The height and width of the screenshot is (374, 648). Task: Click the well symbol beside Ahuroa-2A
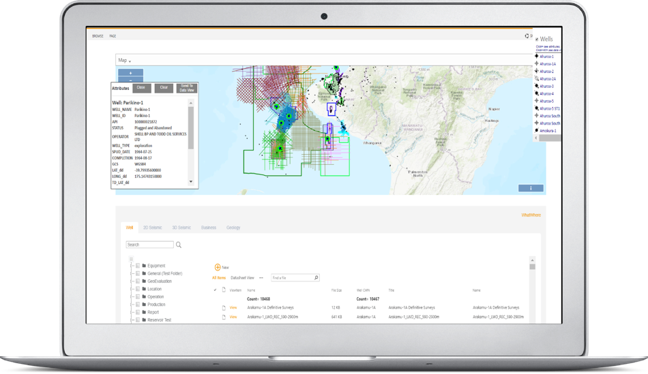tap(537, 79)
